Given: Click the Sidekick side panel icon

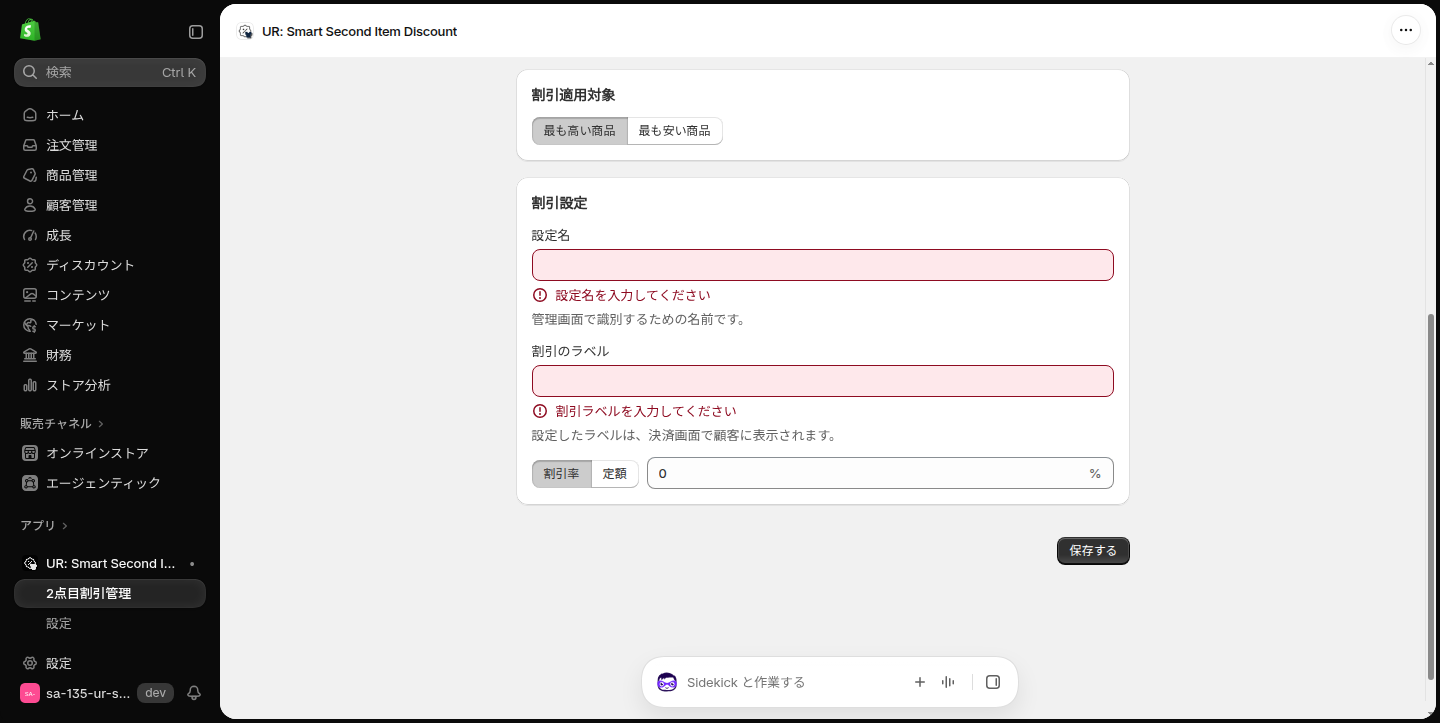Looking at the screenshot, I should pos(993,682).
